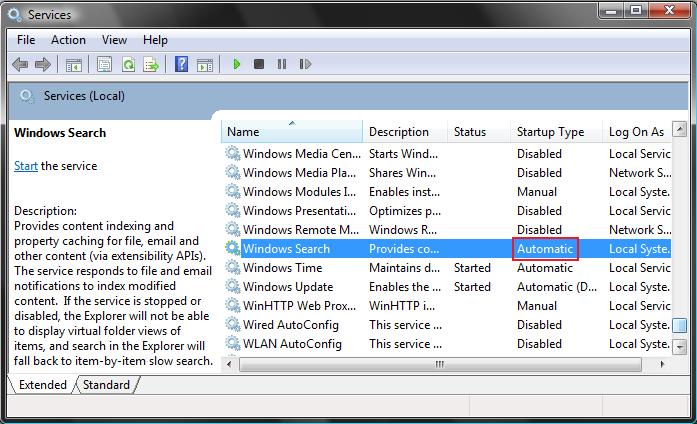This screenshot has height=424, width=697.
Task: Toggle the action pane toolbar icon
Action: [204, 65]
